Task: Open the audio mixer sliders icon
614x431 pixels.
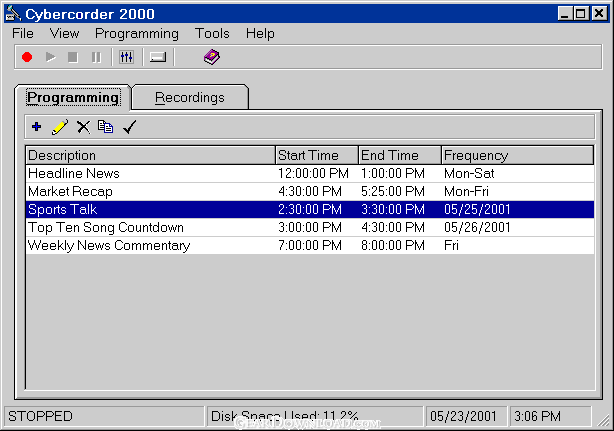Action: pyautogui.click(x=126, y=57)
